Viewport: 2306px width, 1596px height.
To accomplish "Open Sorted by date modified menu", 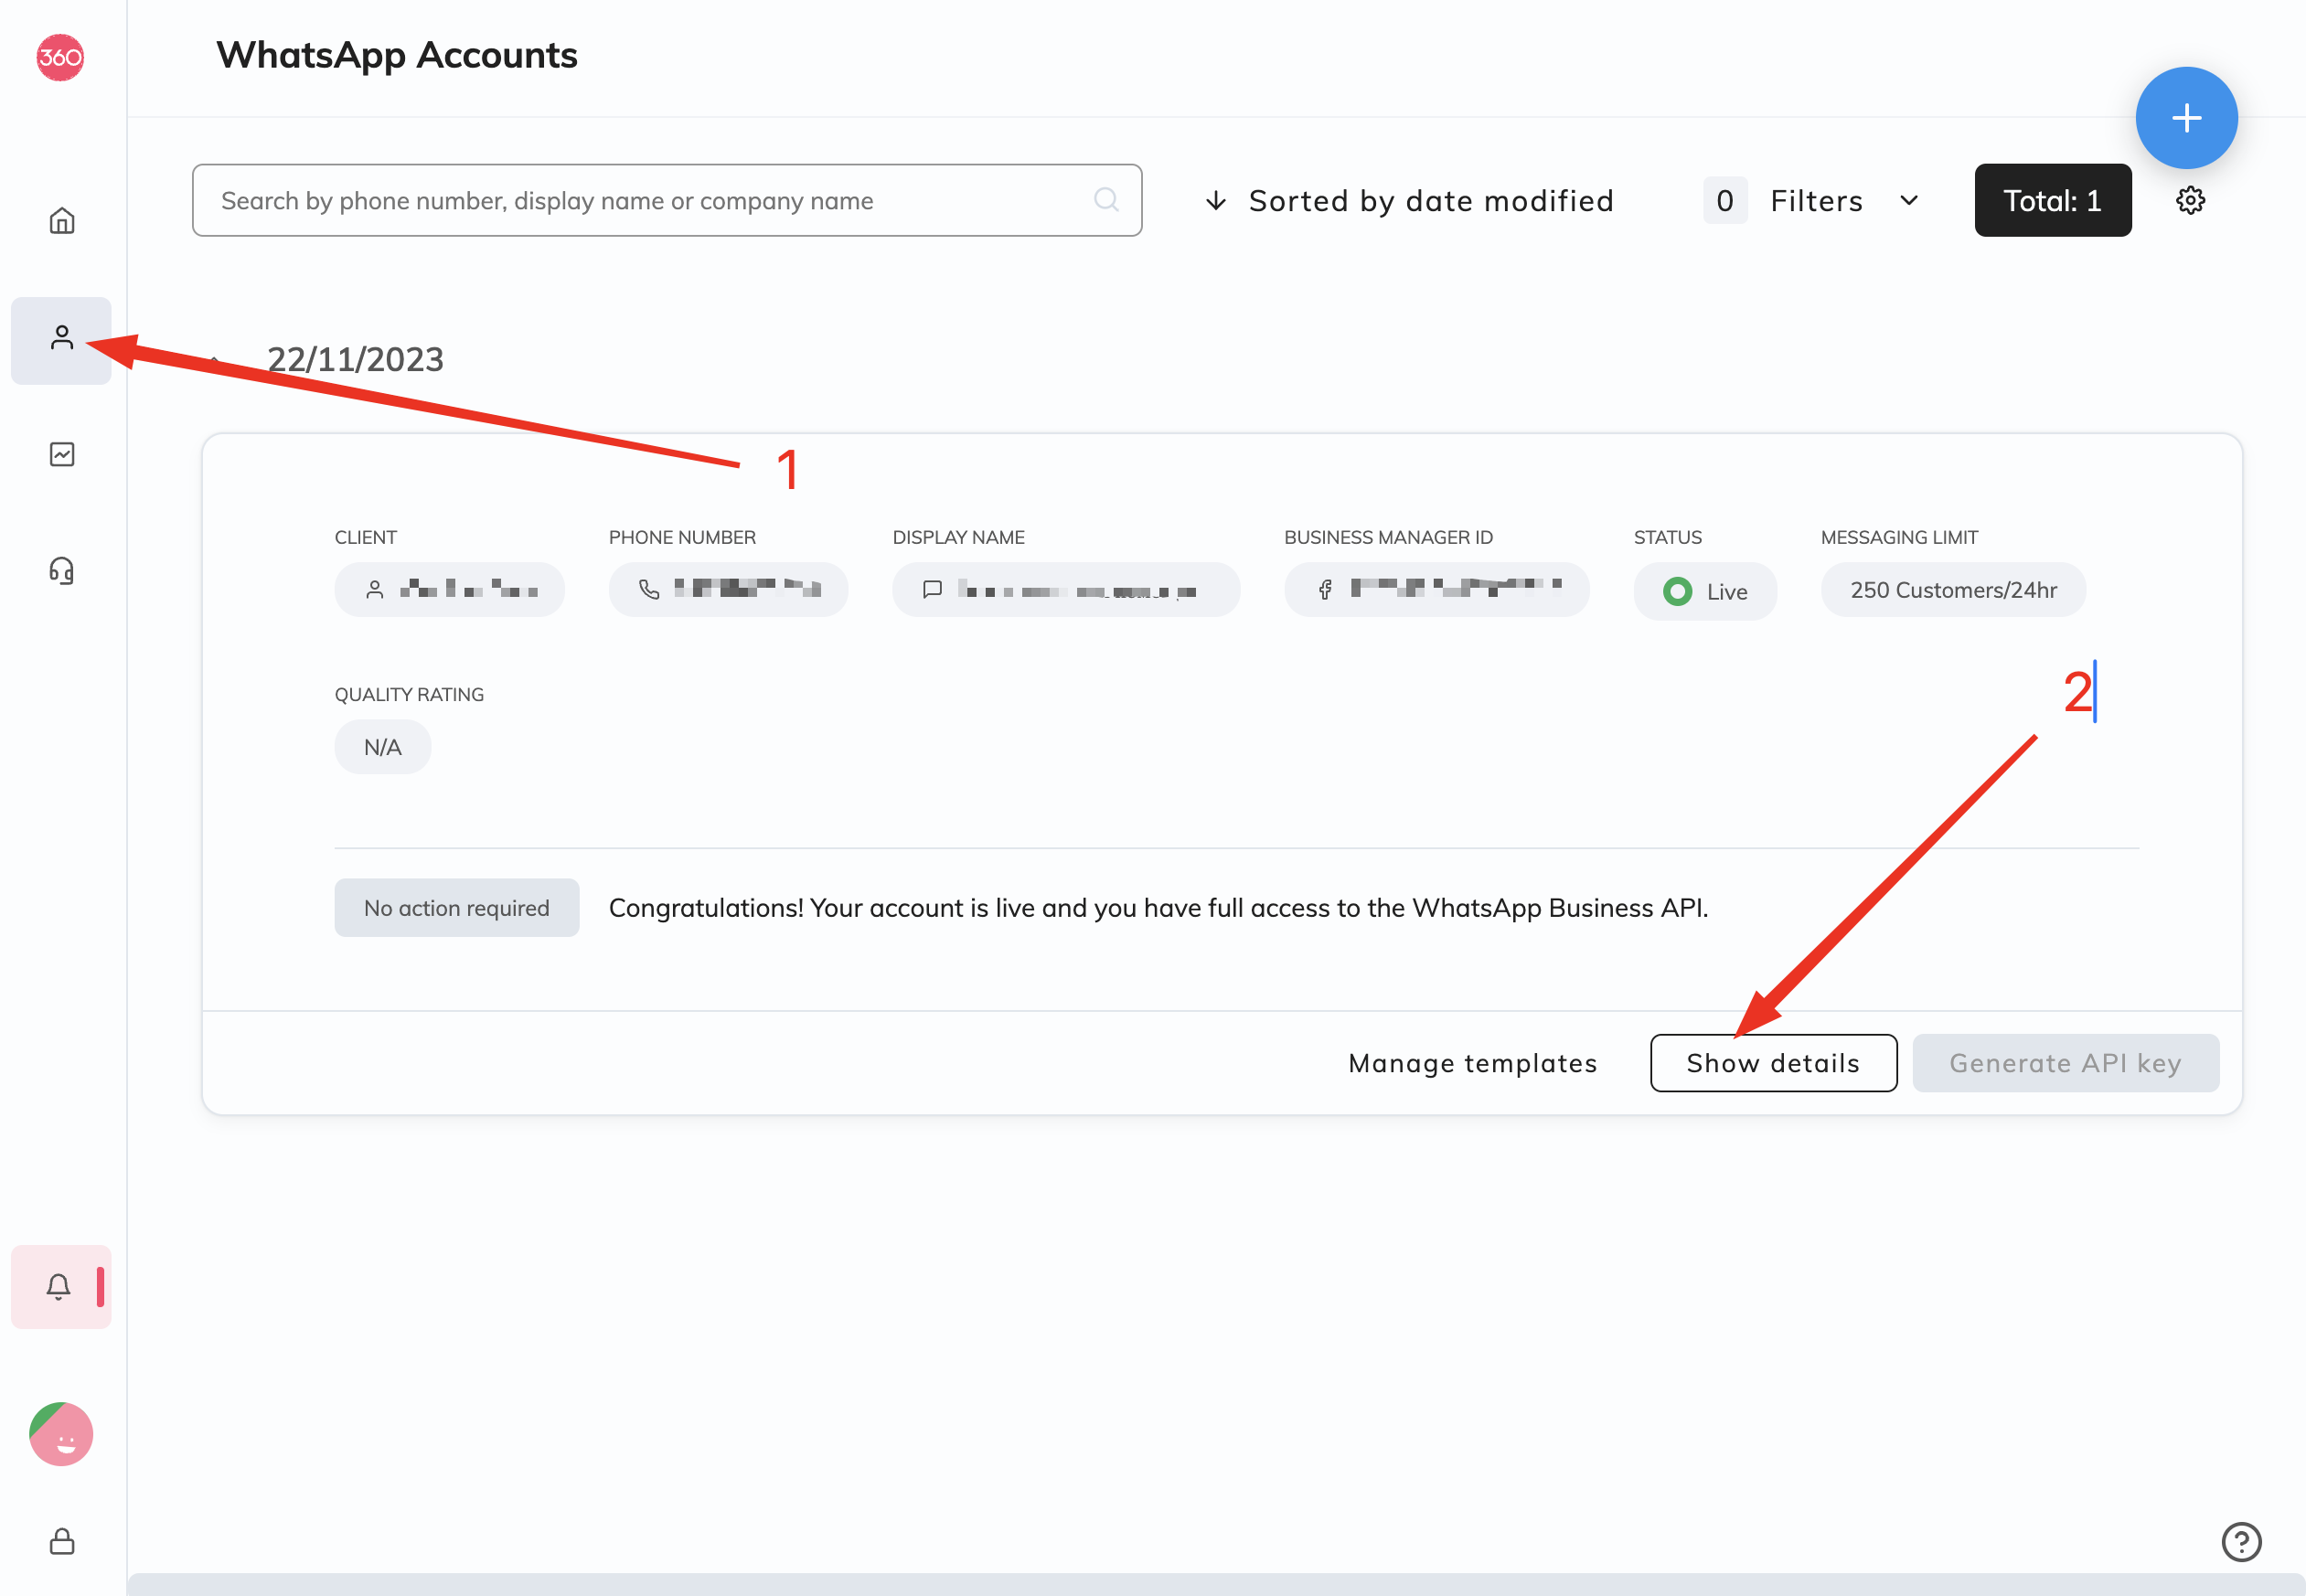I will pyautogui.click(x=1410, y=201).
